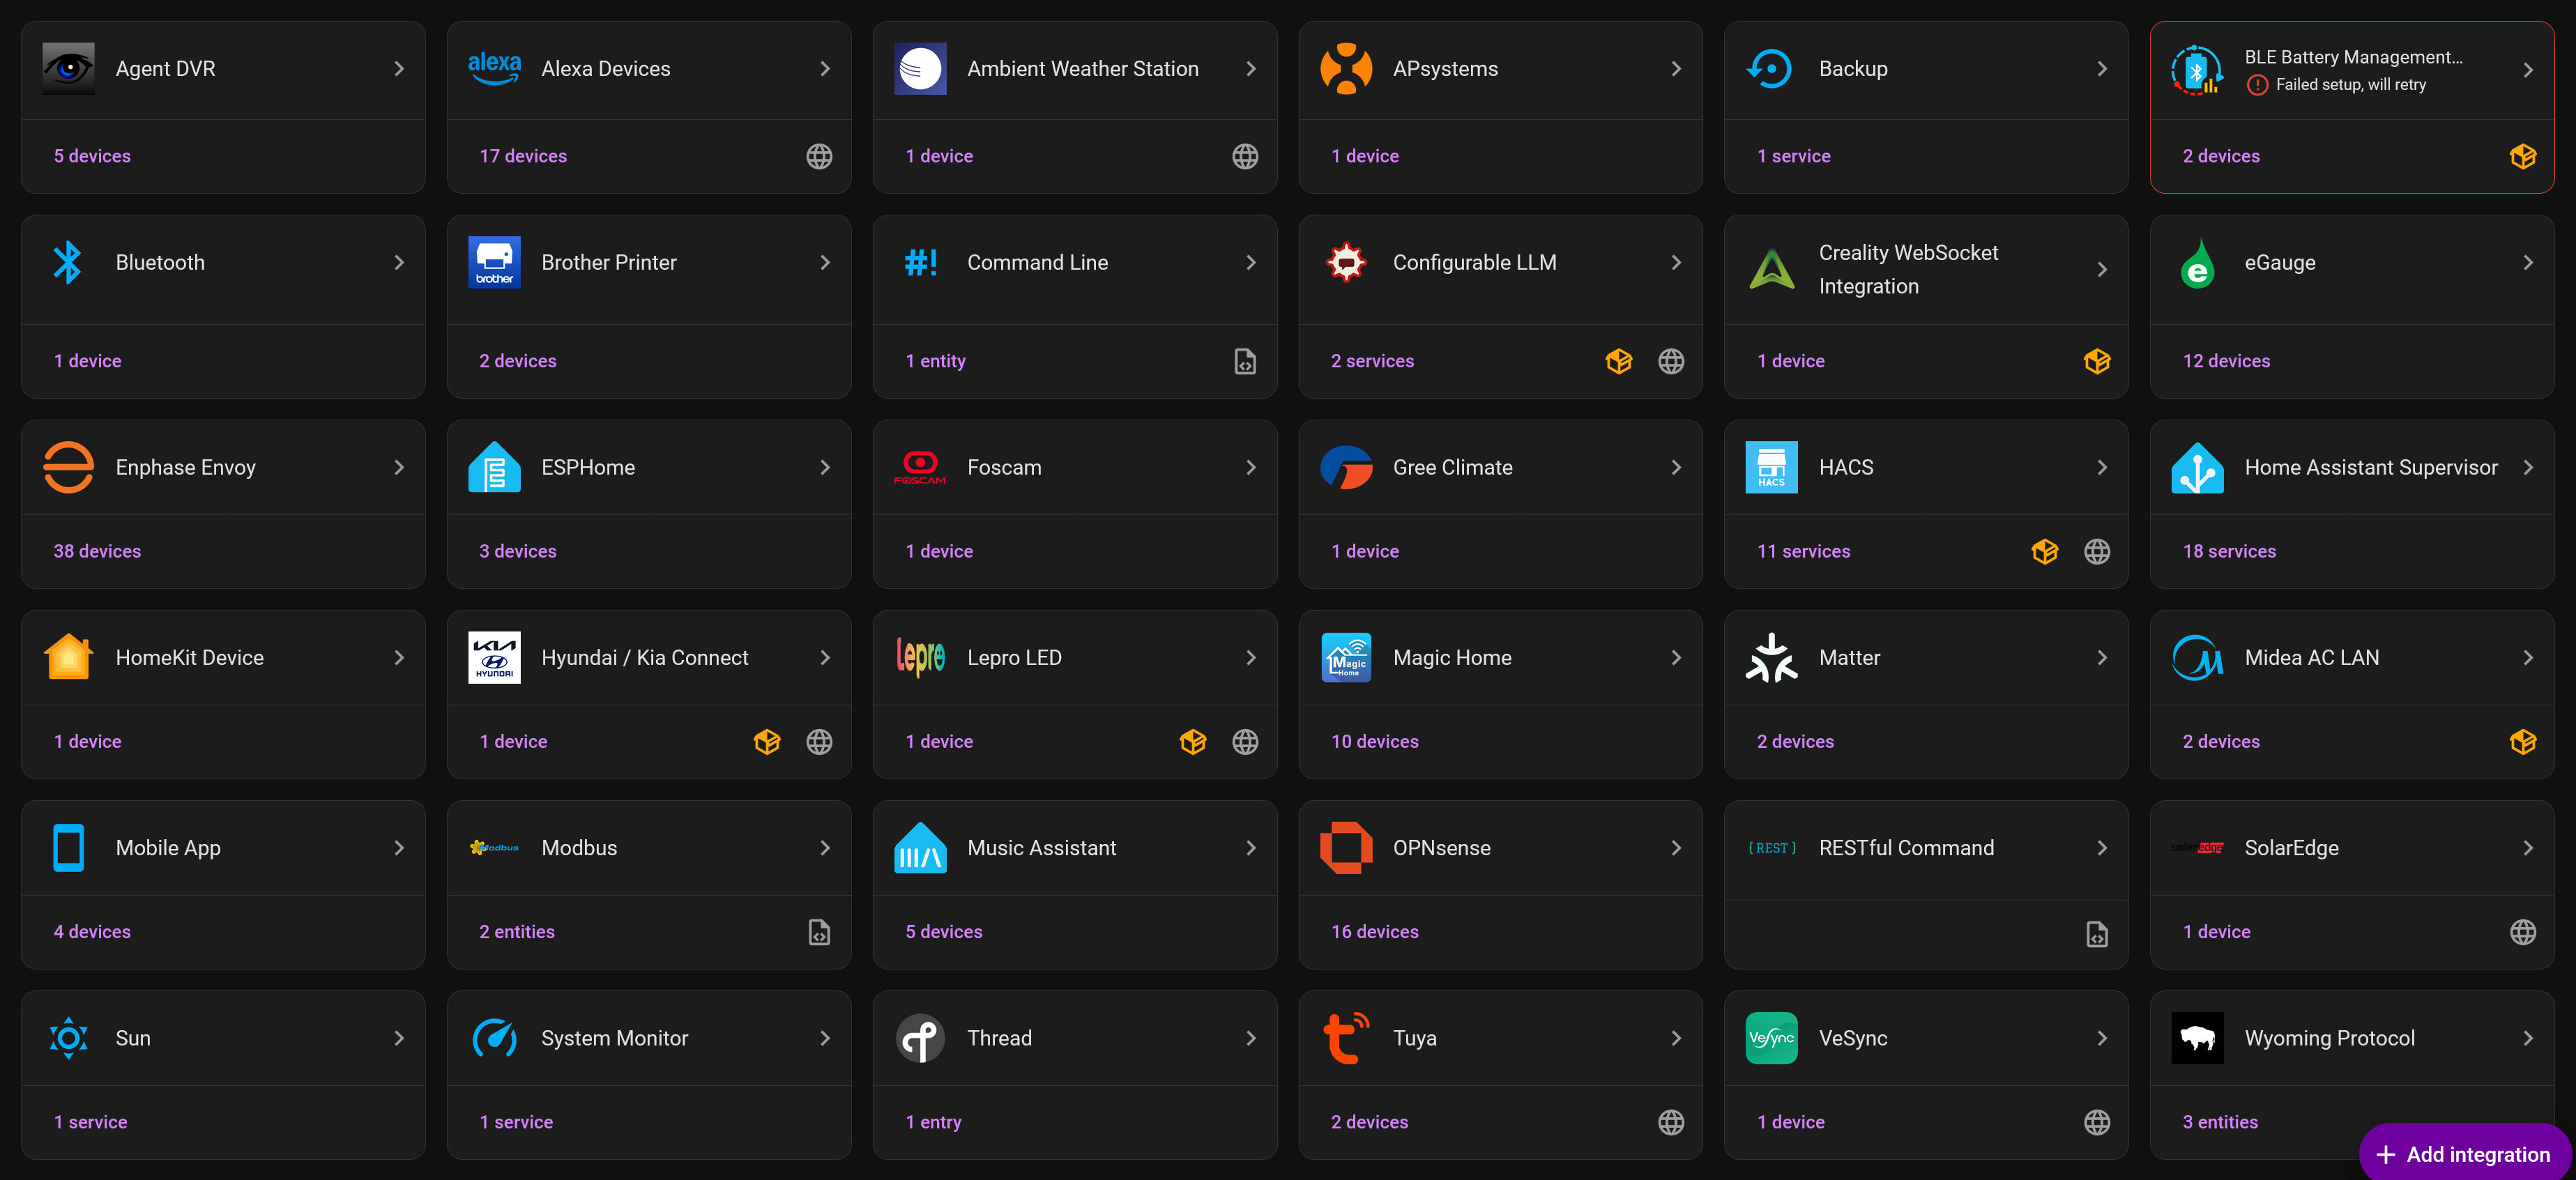Click the Alexa Devices logo icon
The width and height of the screenshot is (2576, 1180).
pyautogui.click(x=494, y=68)
